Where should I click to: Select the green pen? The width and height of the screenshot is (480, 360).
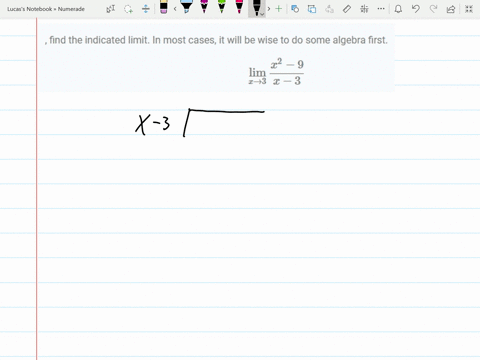coord(222,7)
